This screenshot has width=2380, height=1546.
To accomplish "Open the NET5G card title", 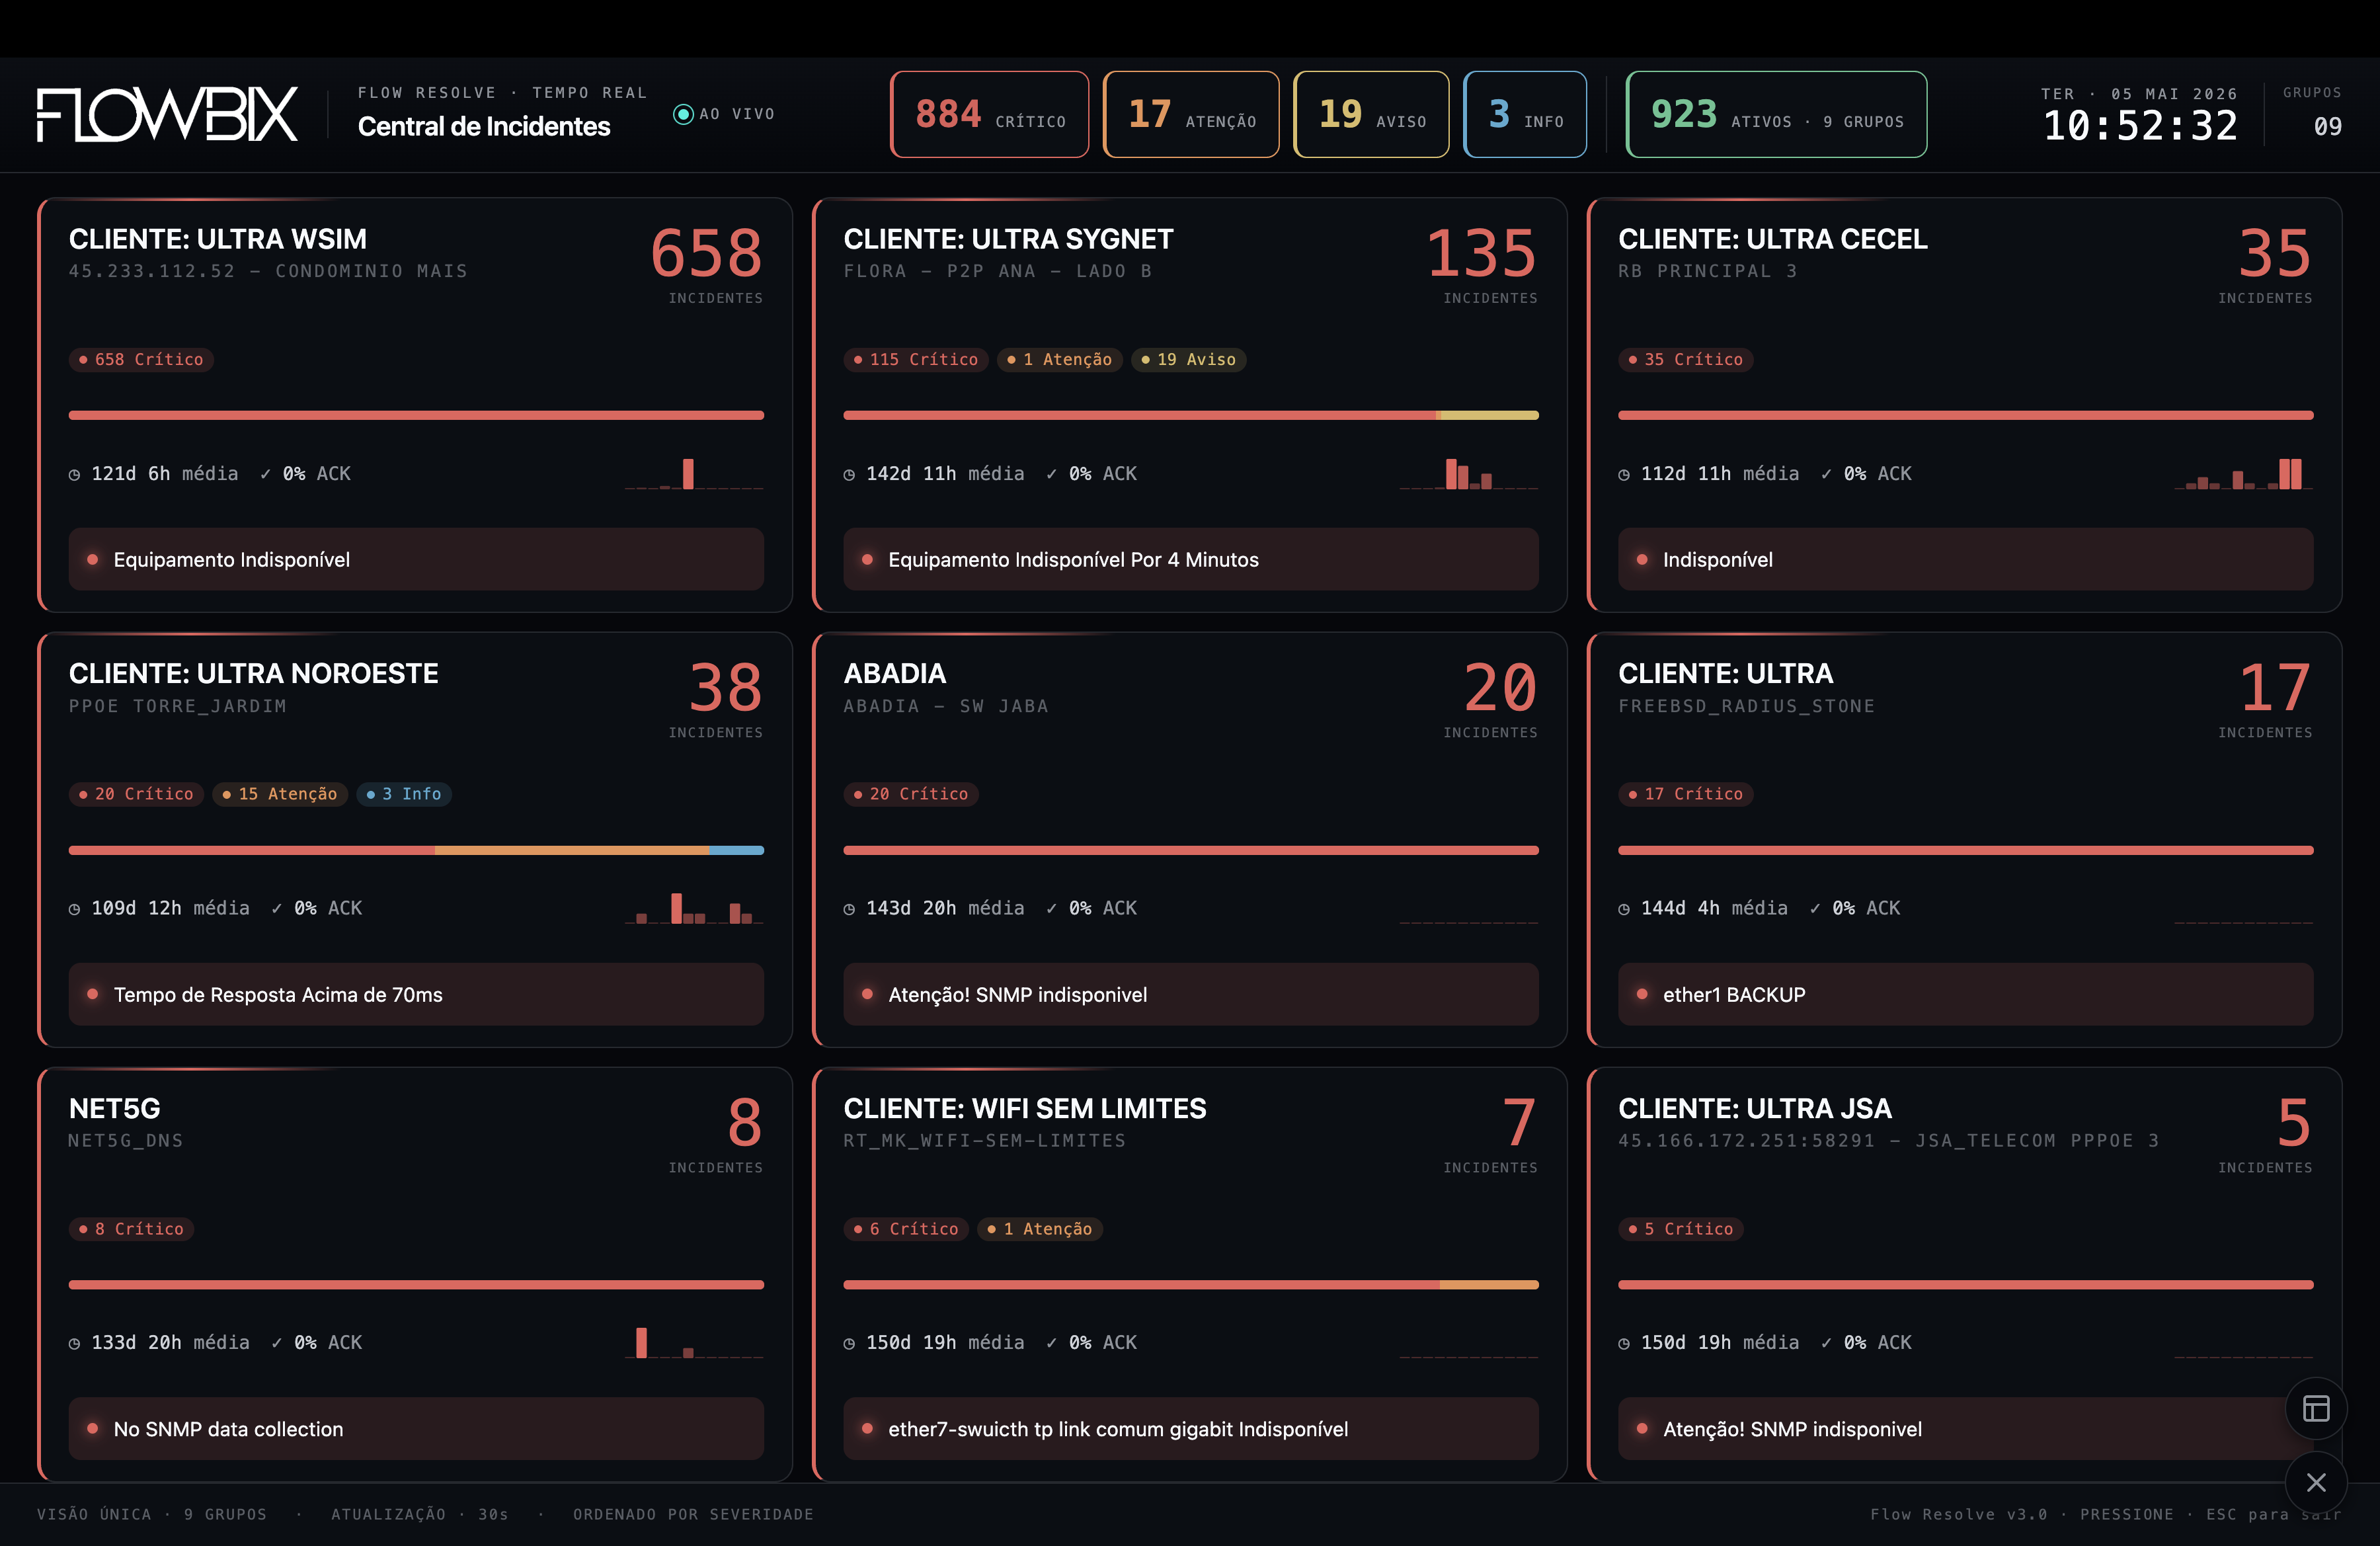I will pyautogui.click(x=115, y=1108).
